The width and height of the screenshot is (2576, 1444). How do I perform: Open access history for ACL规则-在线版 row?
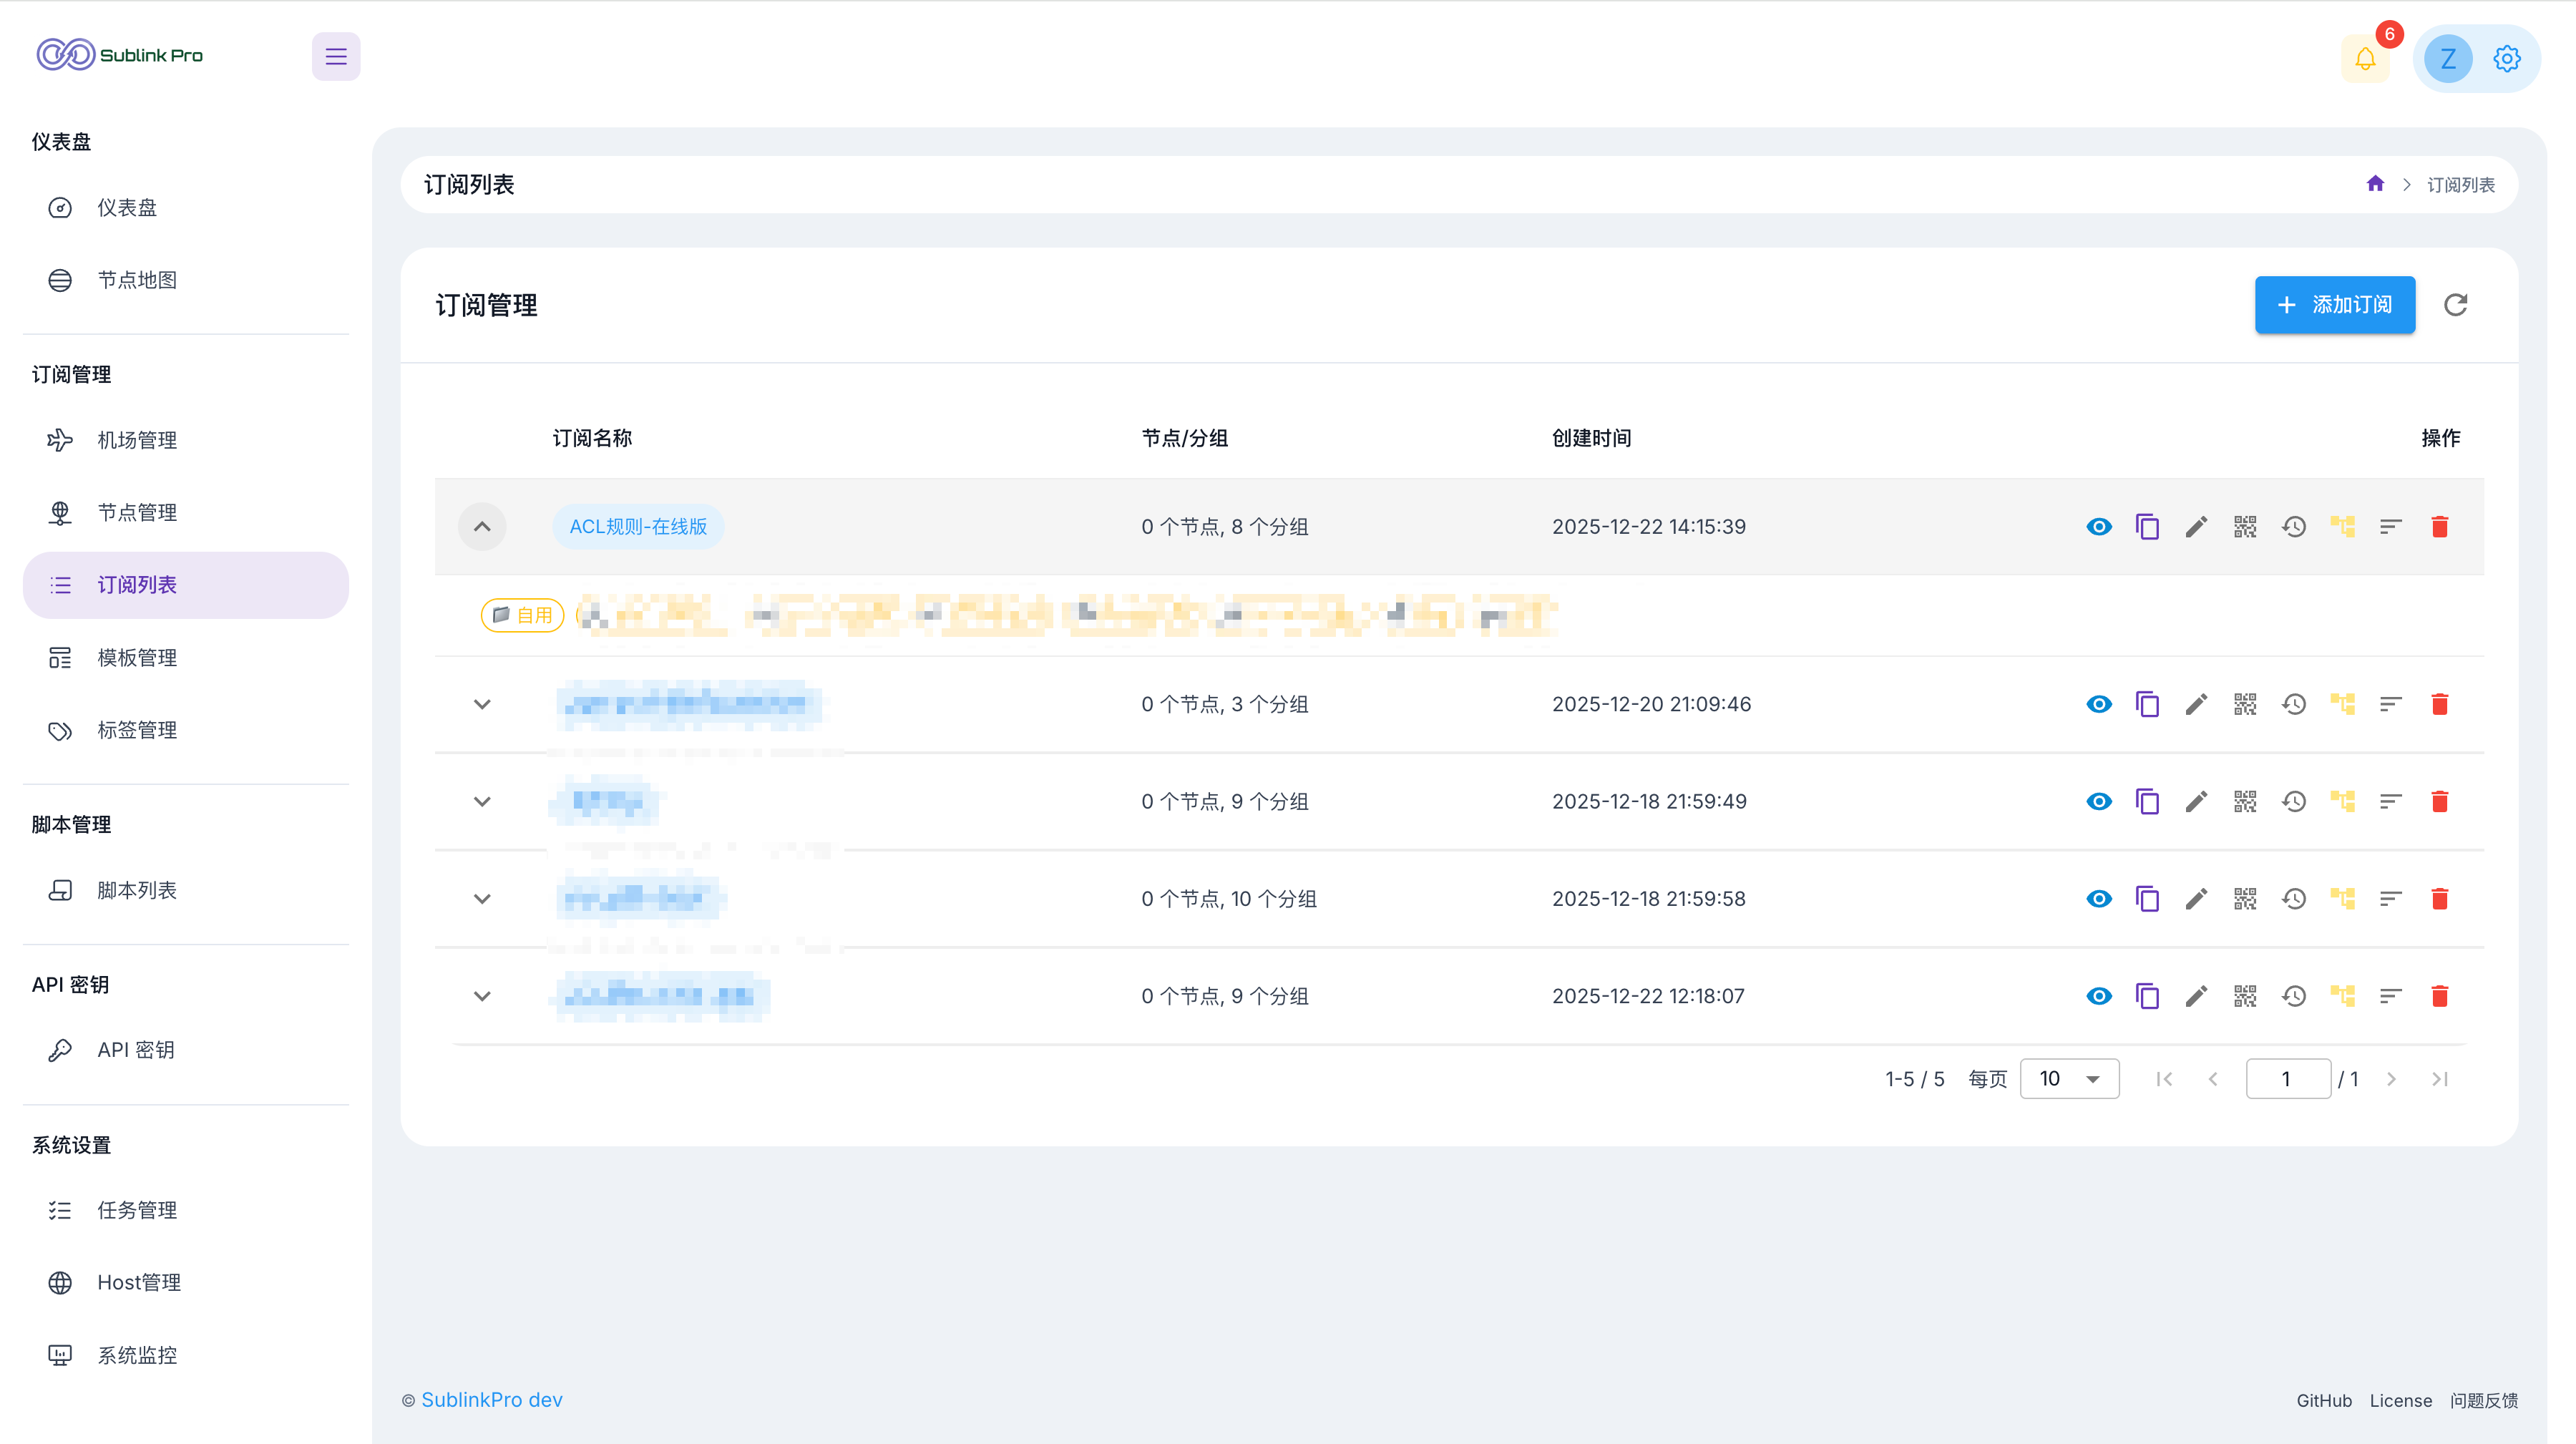pyautogui.click(x=2294, y=527)
